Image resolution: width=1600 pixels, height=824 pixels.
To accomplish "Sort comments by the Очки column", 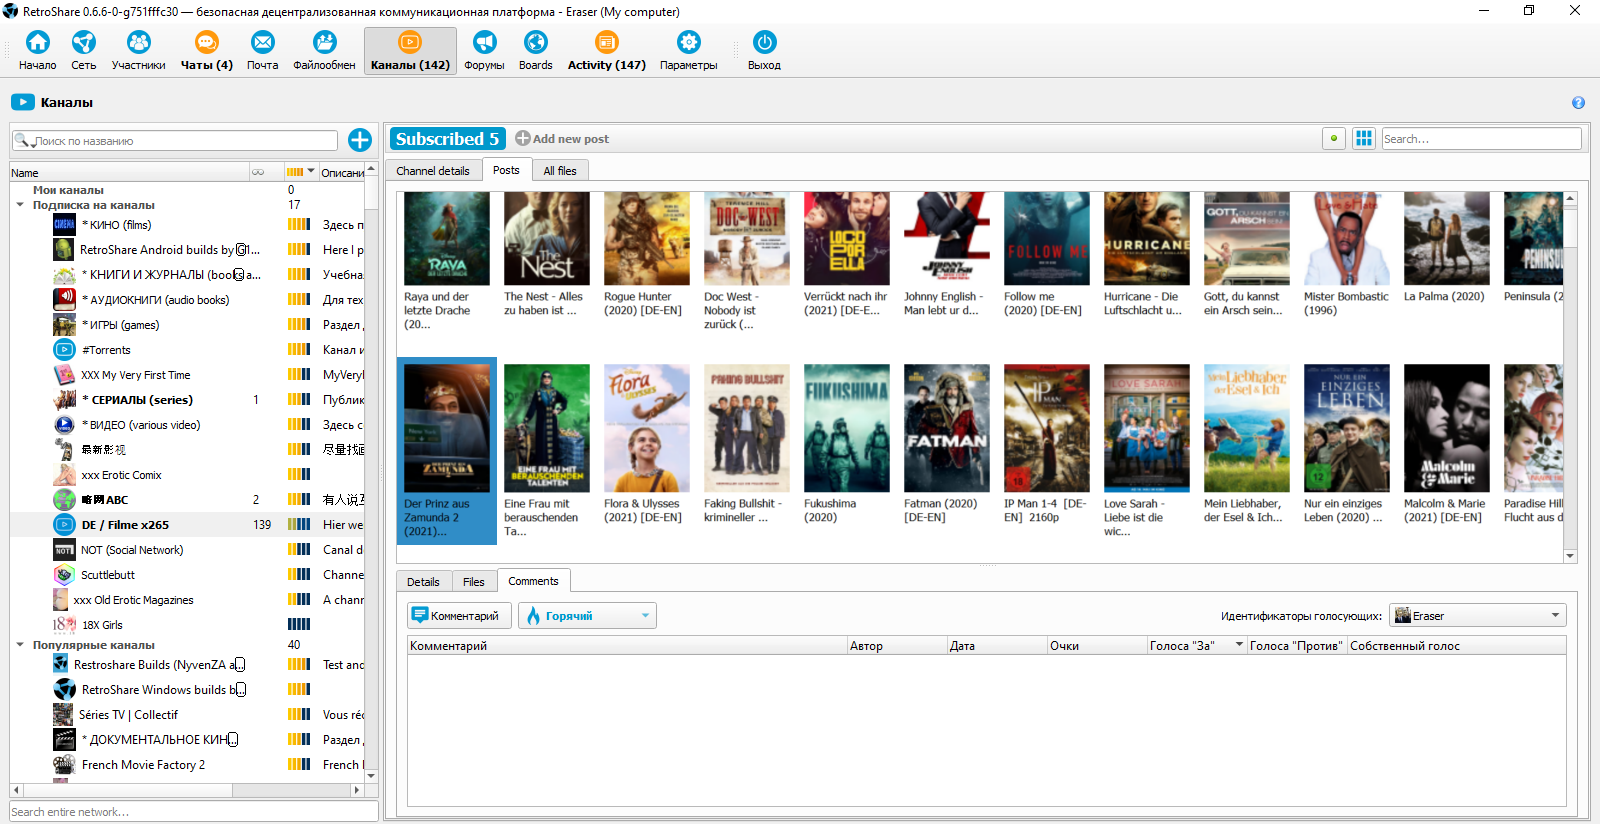I will (1097, 646).
